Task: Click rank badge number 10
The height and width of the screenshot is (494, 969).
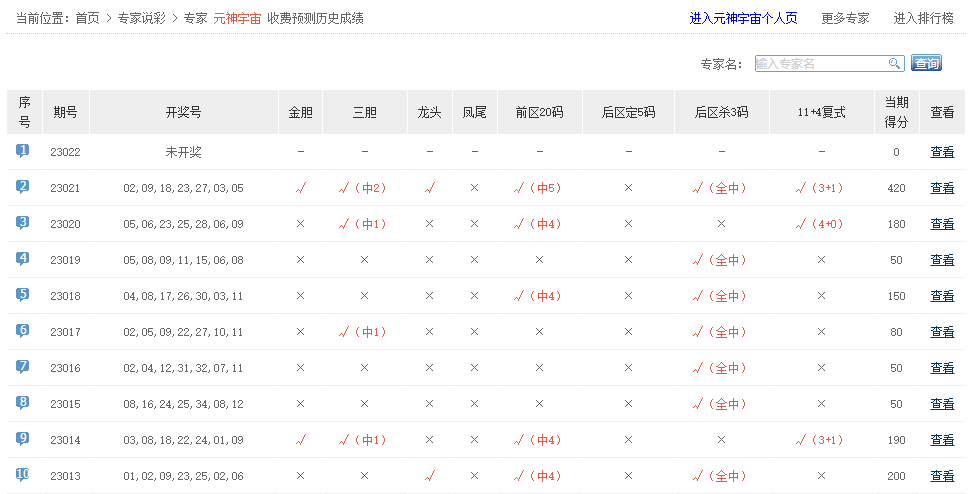Action: pos(23,475)
